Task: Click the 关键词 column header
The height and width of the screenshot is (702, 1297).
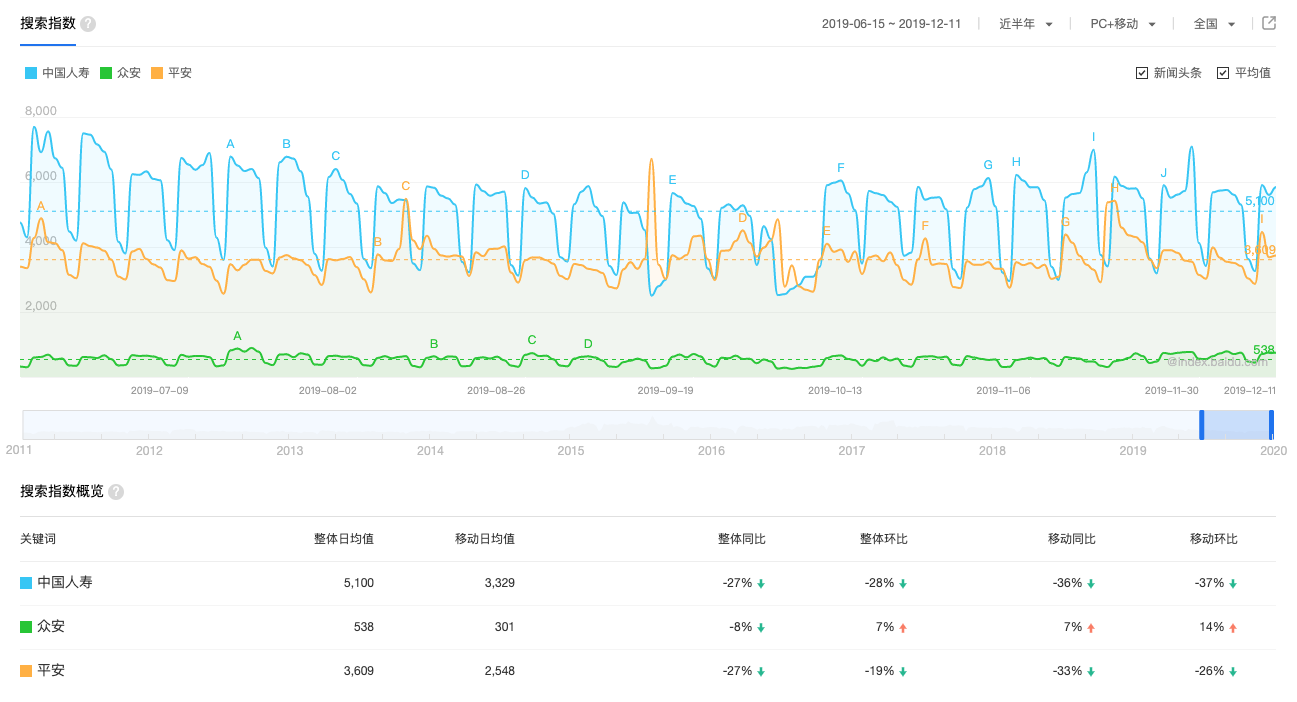Action: (x=38, y=539)
